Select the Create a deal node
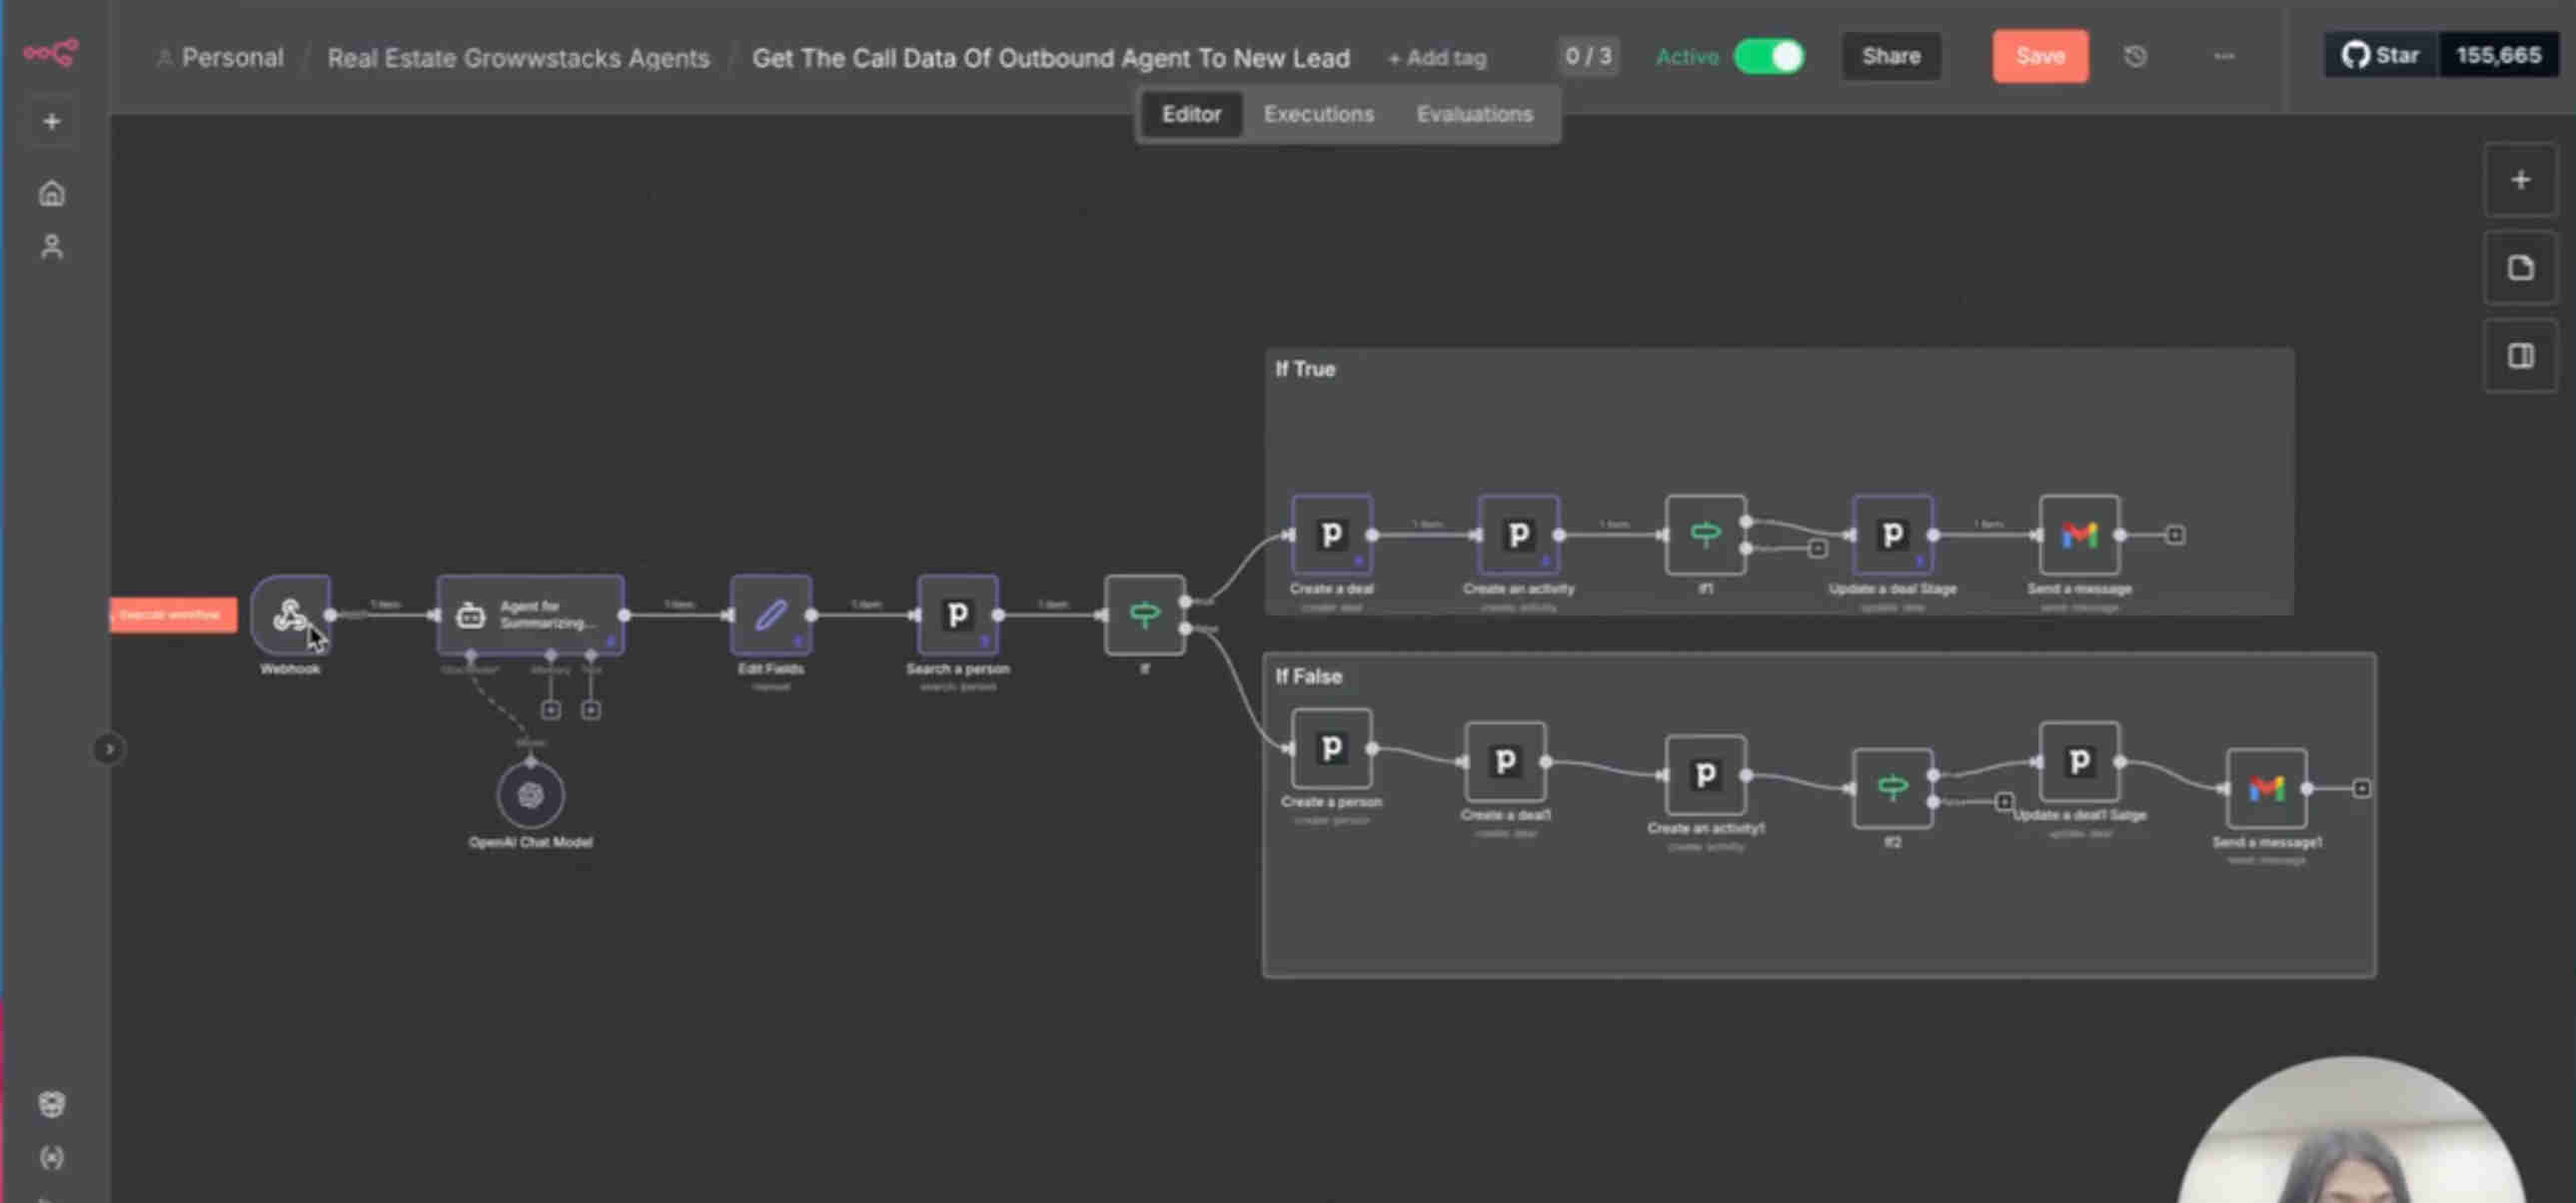The height and width of the screenshot is (1203, 2576). click(x=1331, y=535)
